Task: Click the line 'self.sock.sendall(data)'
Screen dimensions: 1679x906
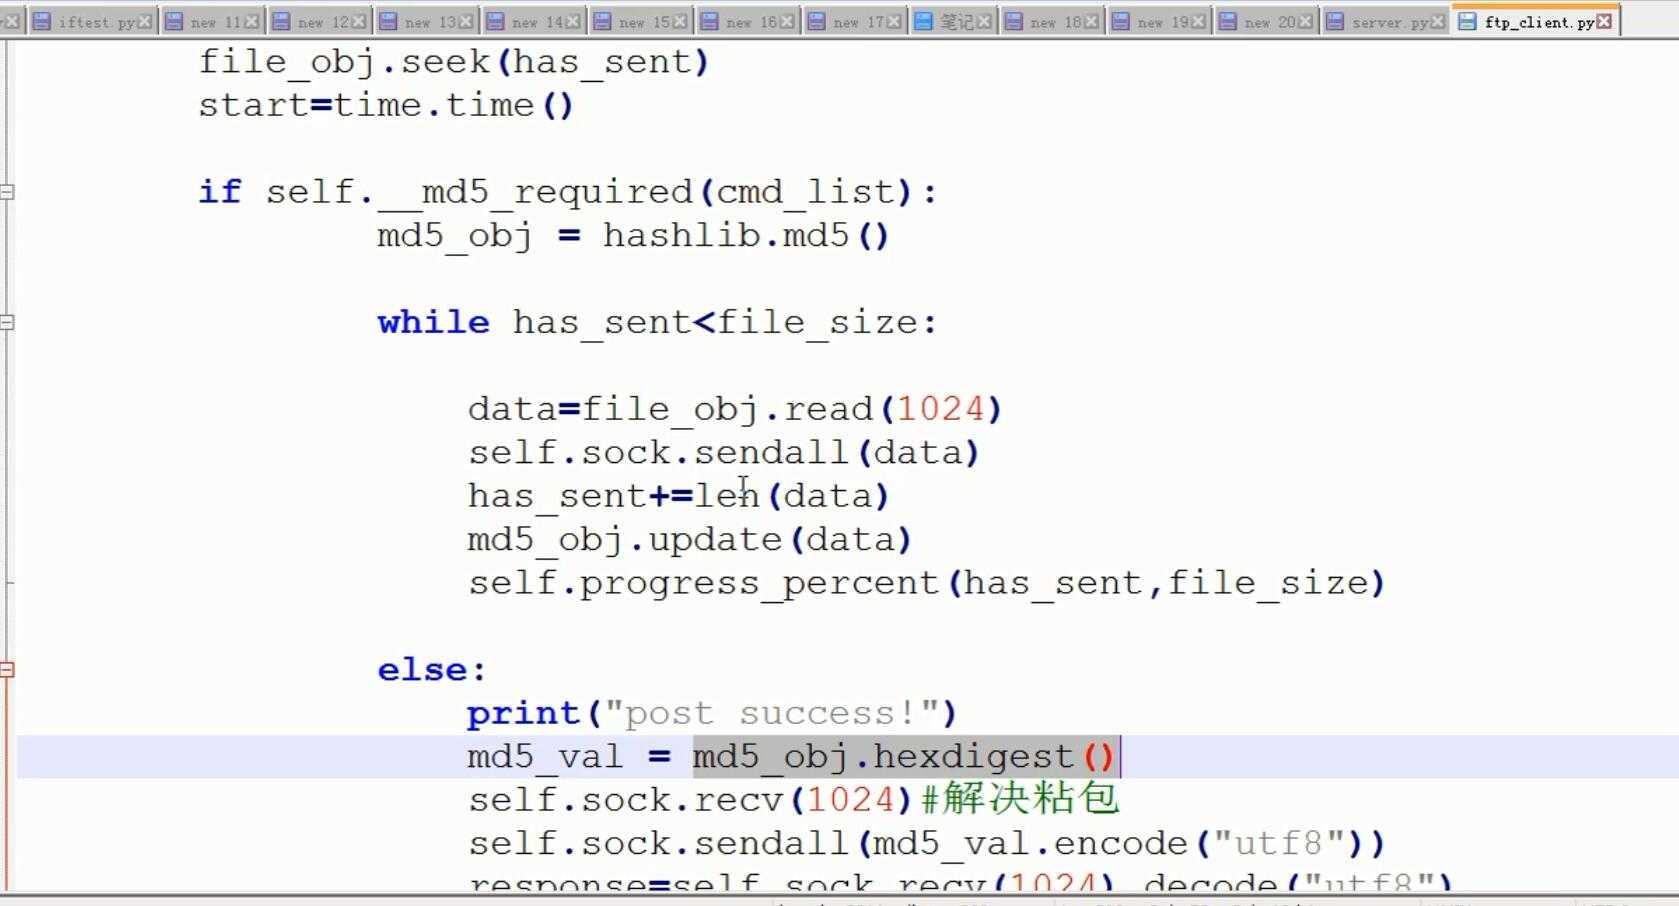Action: [723, 453]
